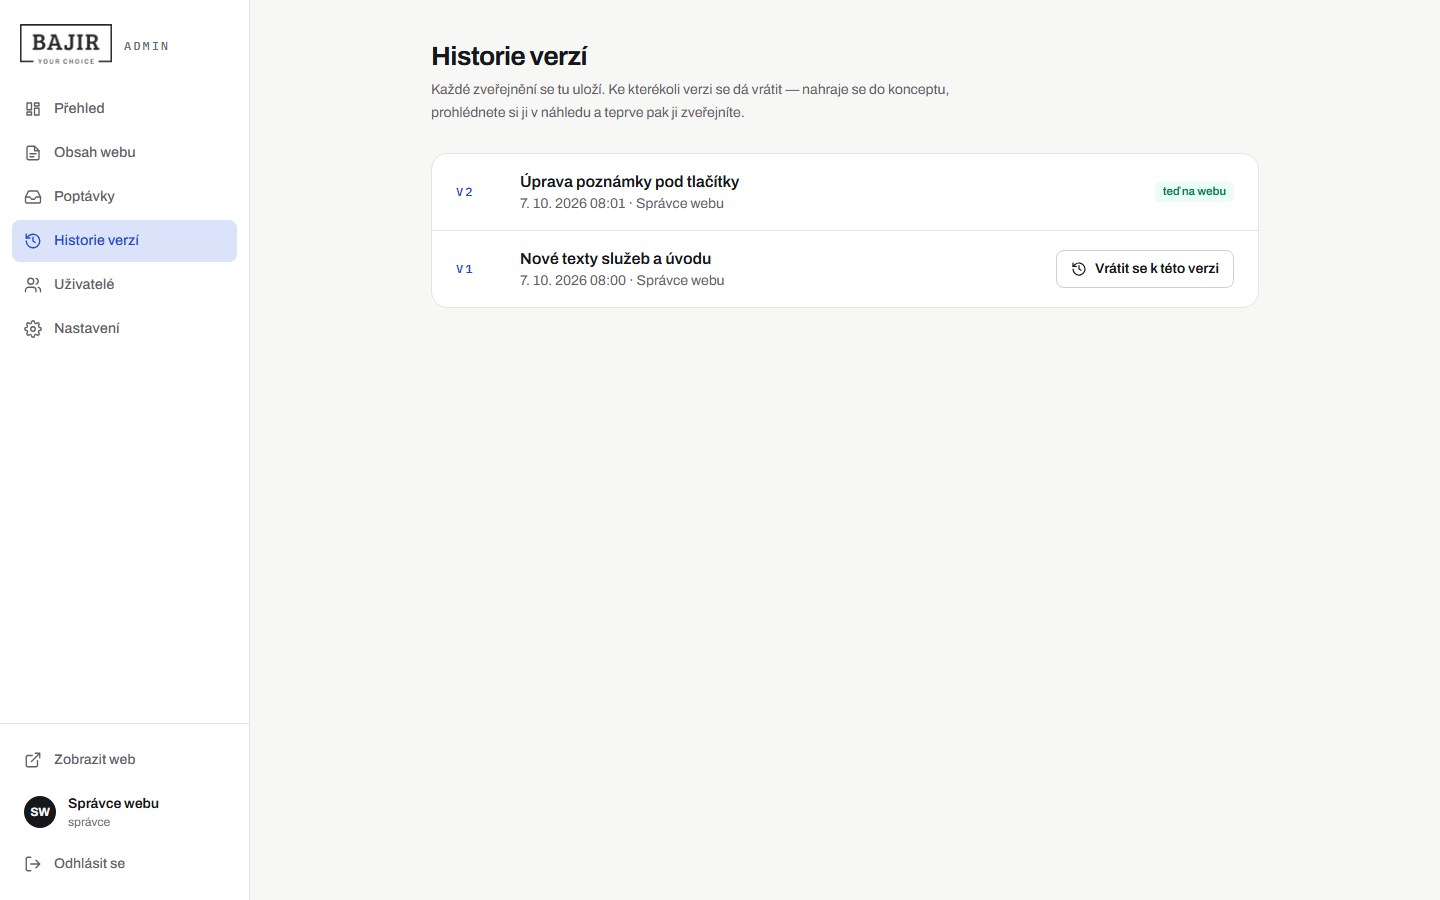Open Nastavení from the sidebar
Viewport: 1440px width, 900px height.
124,329
